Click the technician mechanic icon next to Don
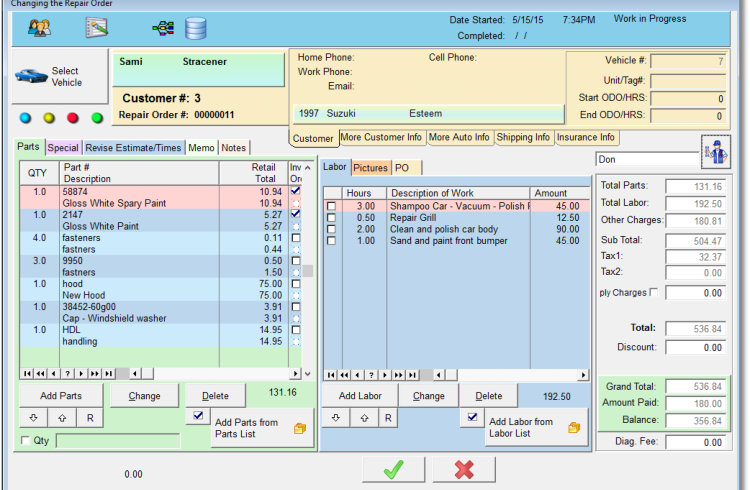This screenshot has width=750, height=490. click(x=716, y=151)
